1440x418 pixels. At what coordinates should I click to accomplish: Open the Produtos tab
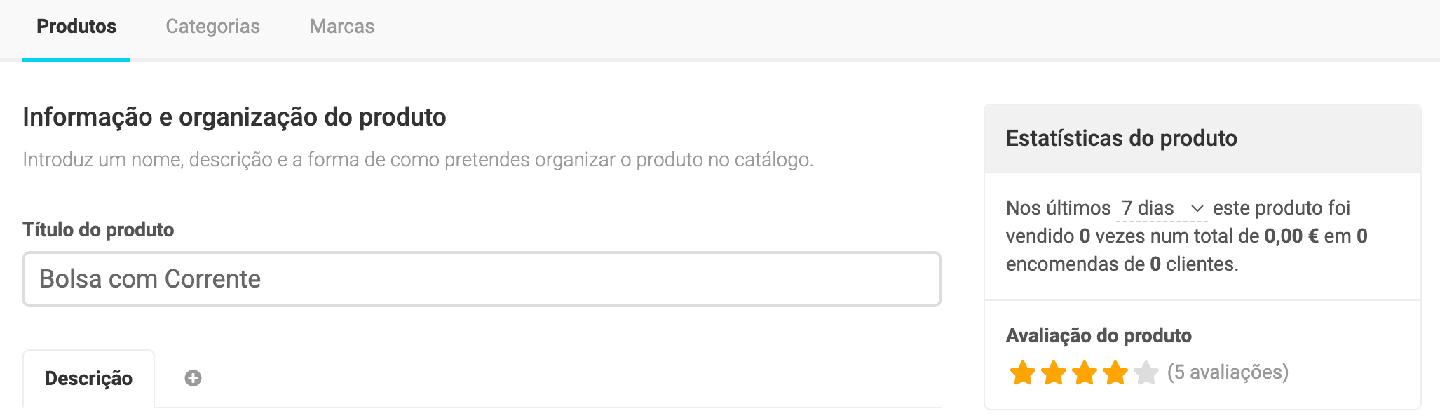(x=76, y=27)
